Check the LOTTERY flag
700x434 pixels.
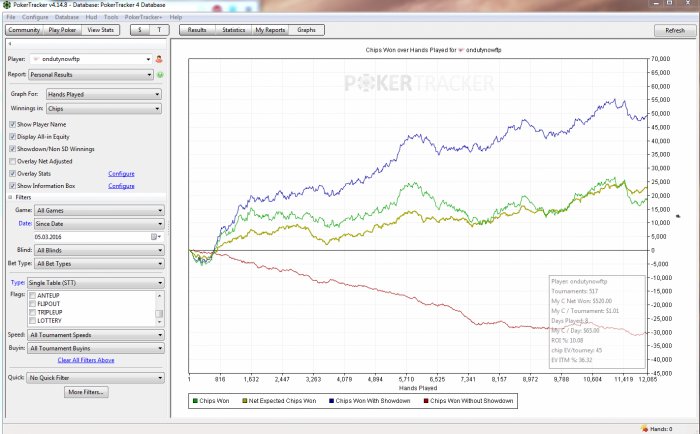point(32,321)
